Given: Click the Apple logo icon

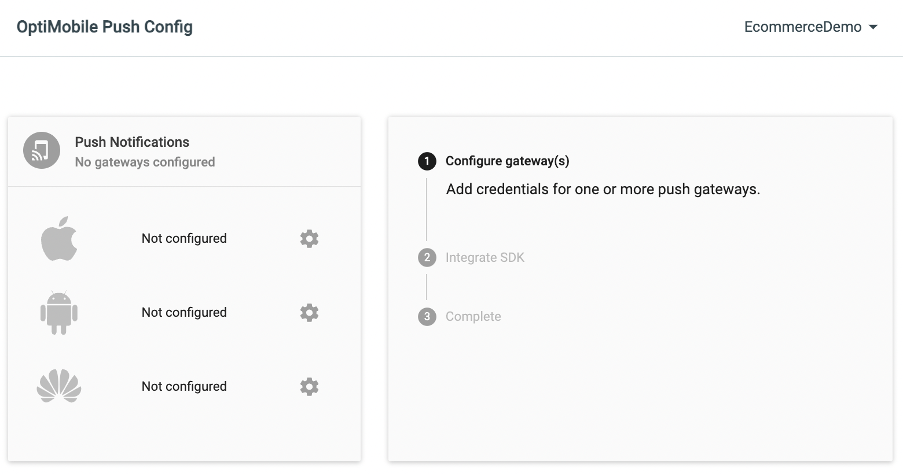Looking at the screenshot, I should pyautogui.click(x=59, y=239).
